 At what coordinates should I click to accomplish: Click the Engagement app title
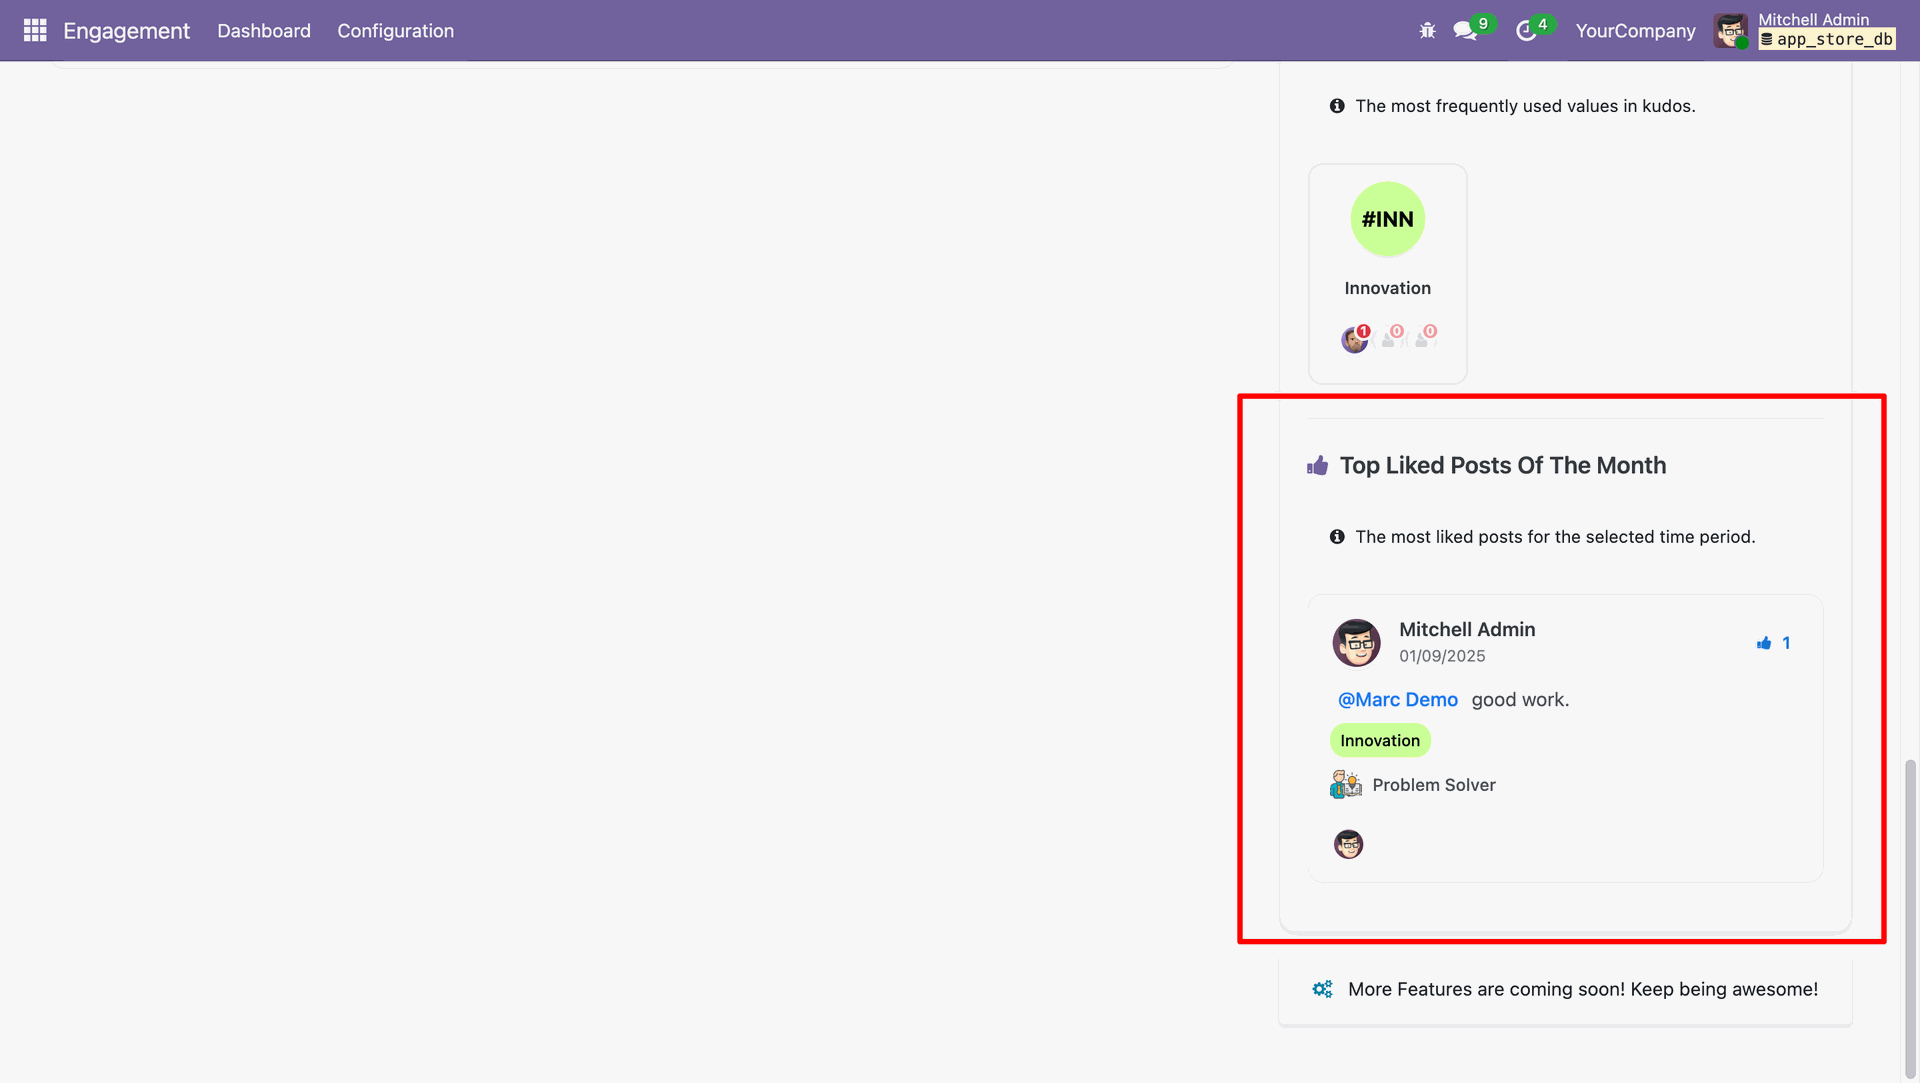(x=126, y=31)
